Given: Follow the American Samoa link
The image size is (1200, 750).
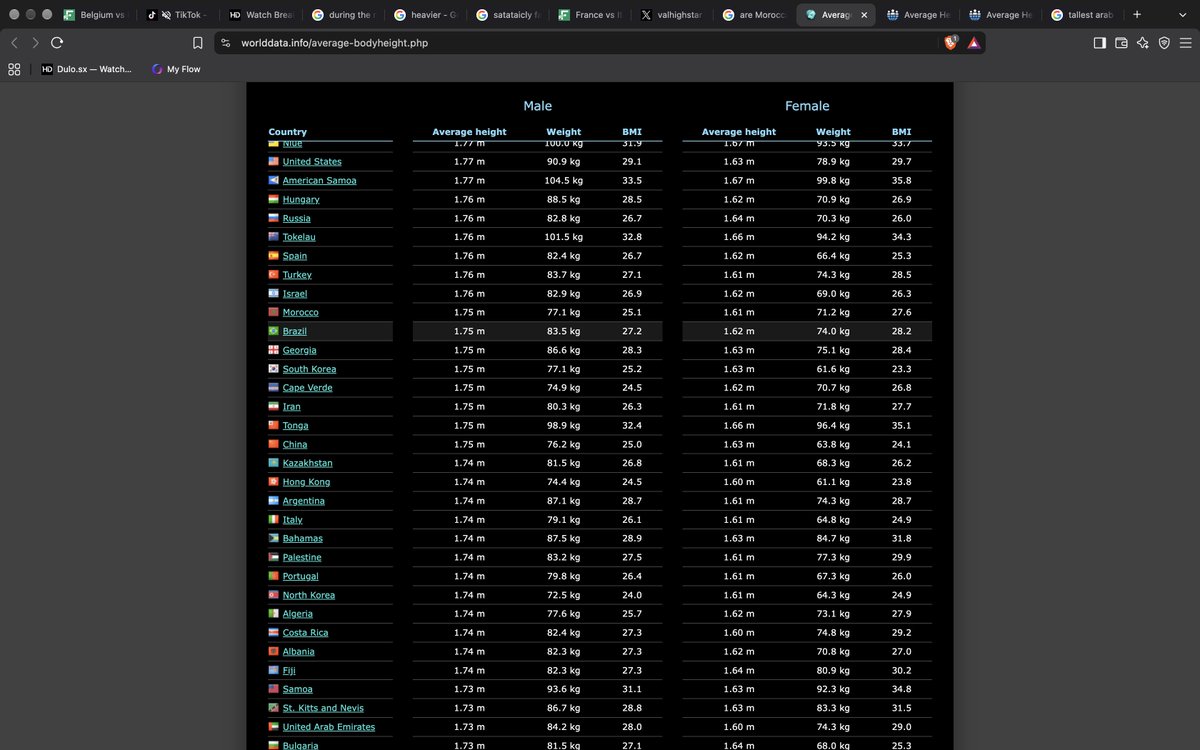Looking at the screenshot, I should pos(319,181).
